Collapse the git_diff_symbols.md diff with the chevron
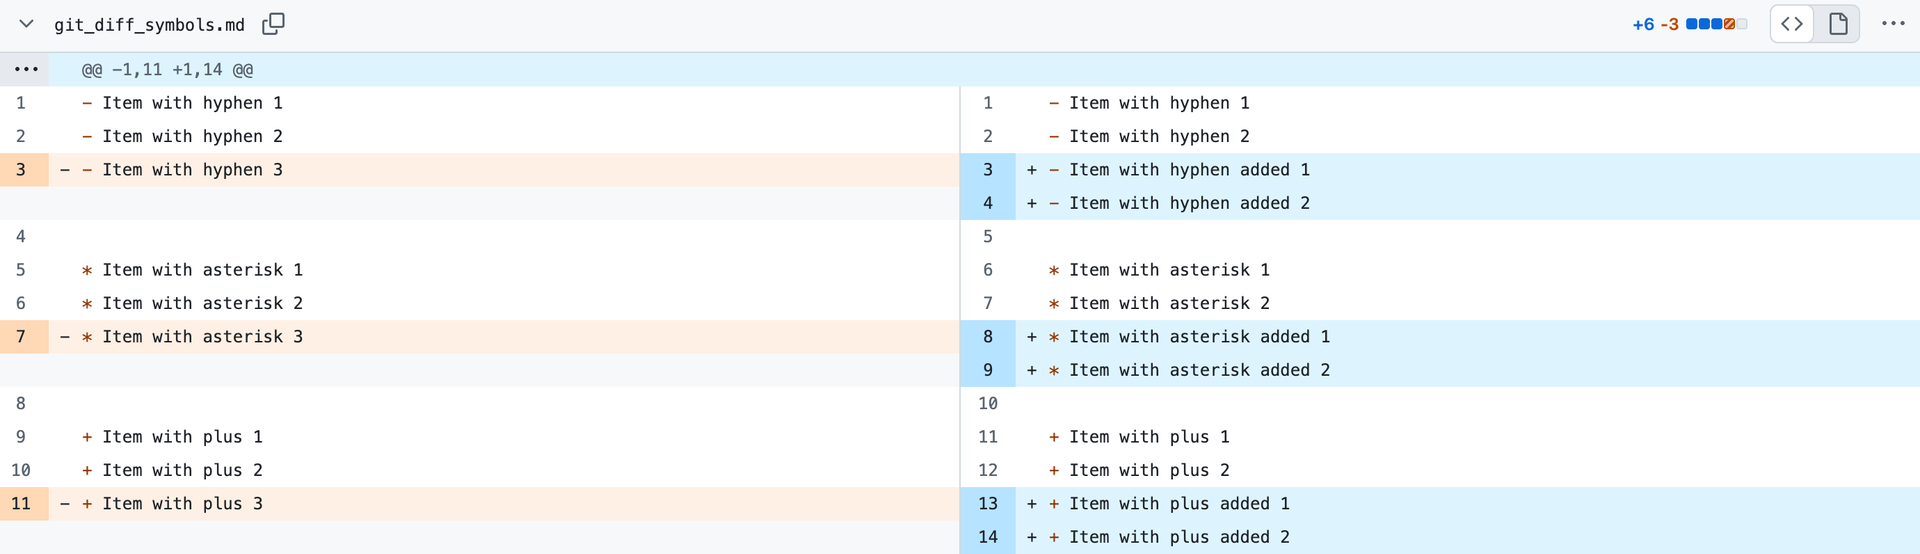 27,24
